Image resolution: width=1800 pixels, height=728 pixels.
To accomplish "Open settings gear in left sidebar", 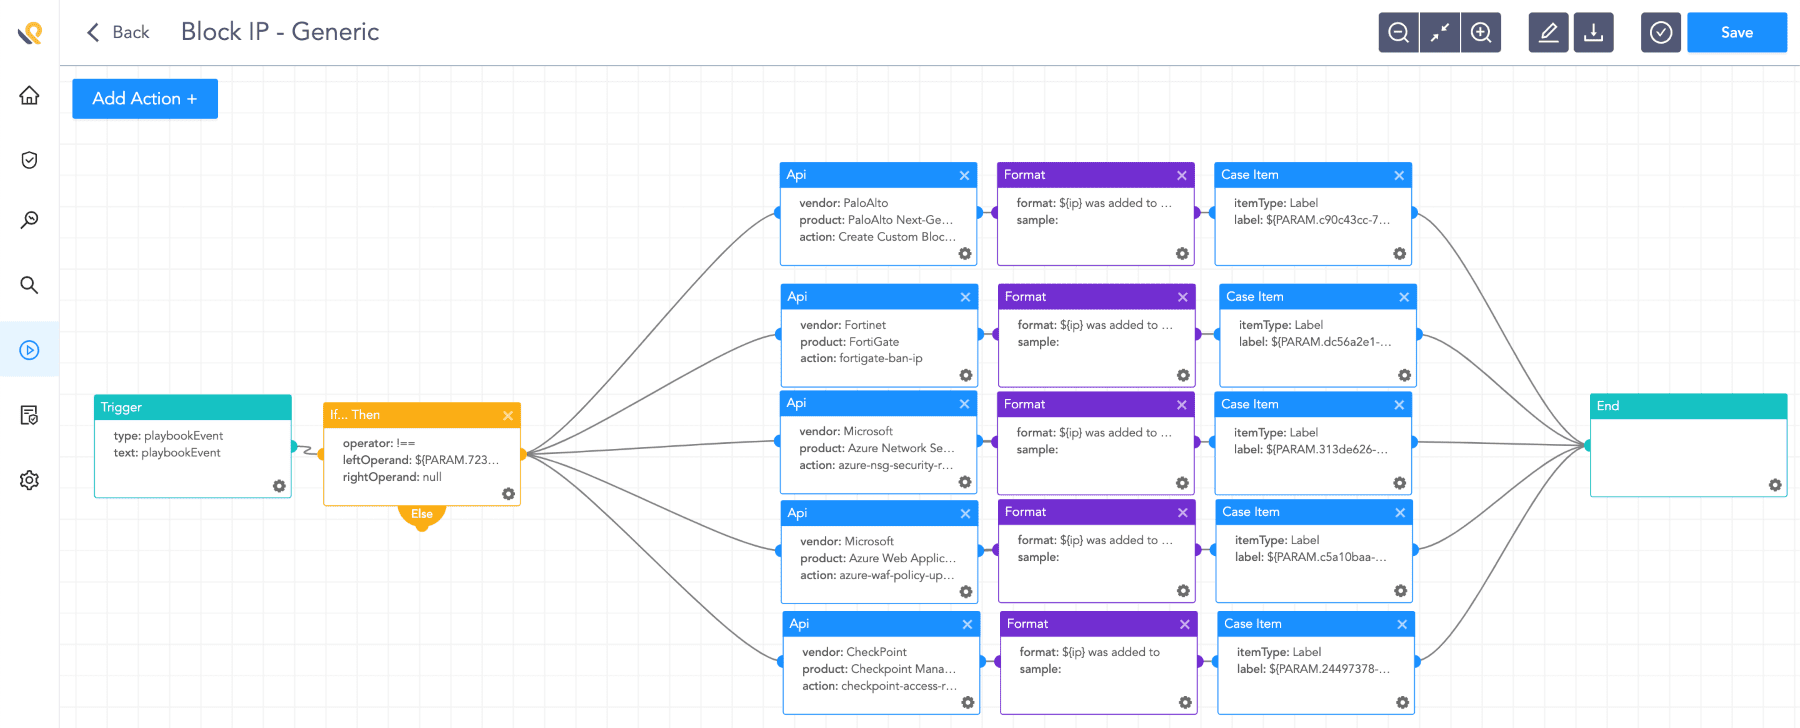I will [29, 480].
